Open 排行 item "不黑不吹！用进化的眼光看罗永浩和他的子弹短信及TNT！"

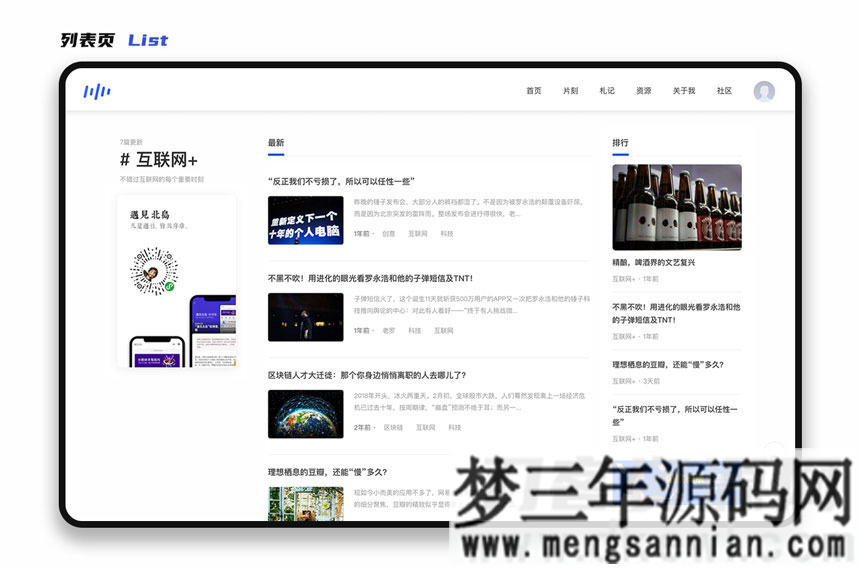(x=676, y=313)
